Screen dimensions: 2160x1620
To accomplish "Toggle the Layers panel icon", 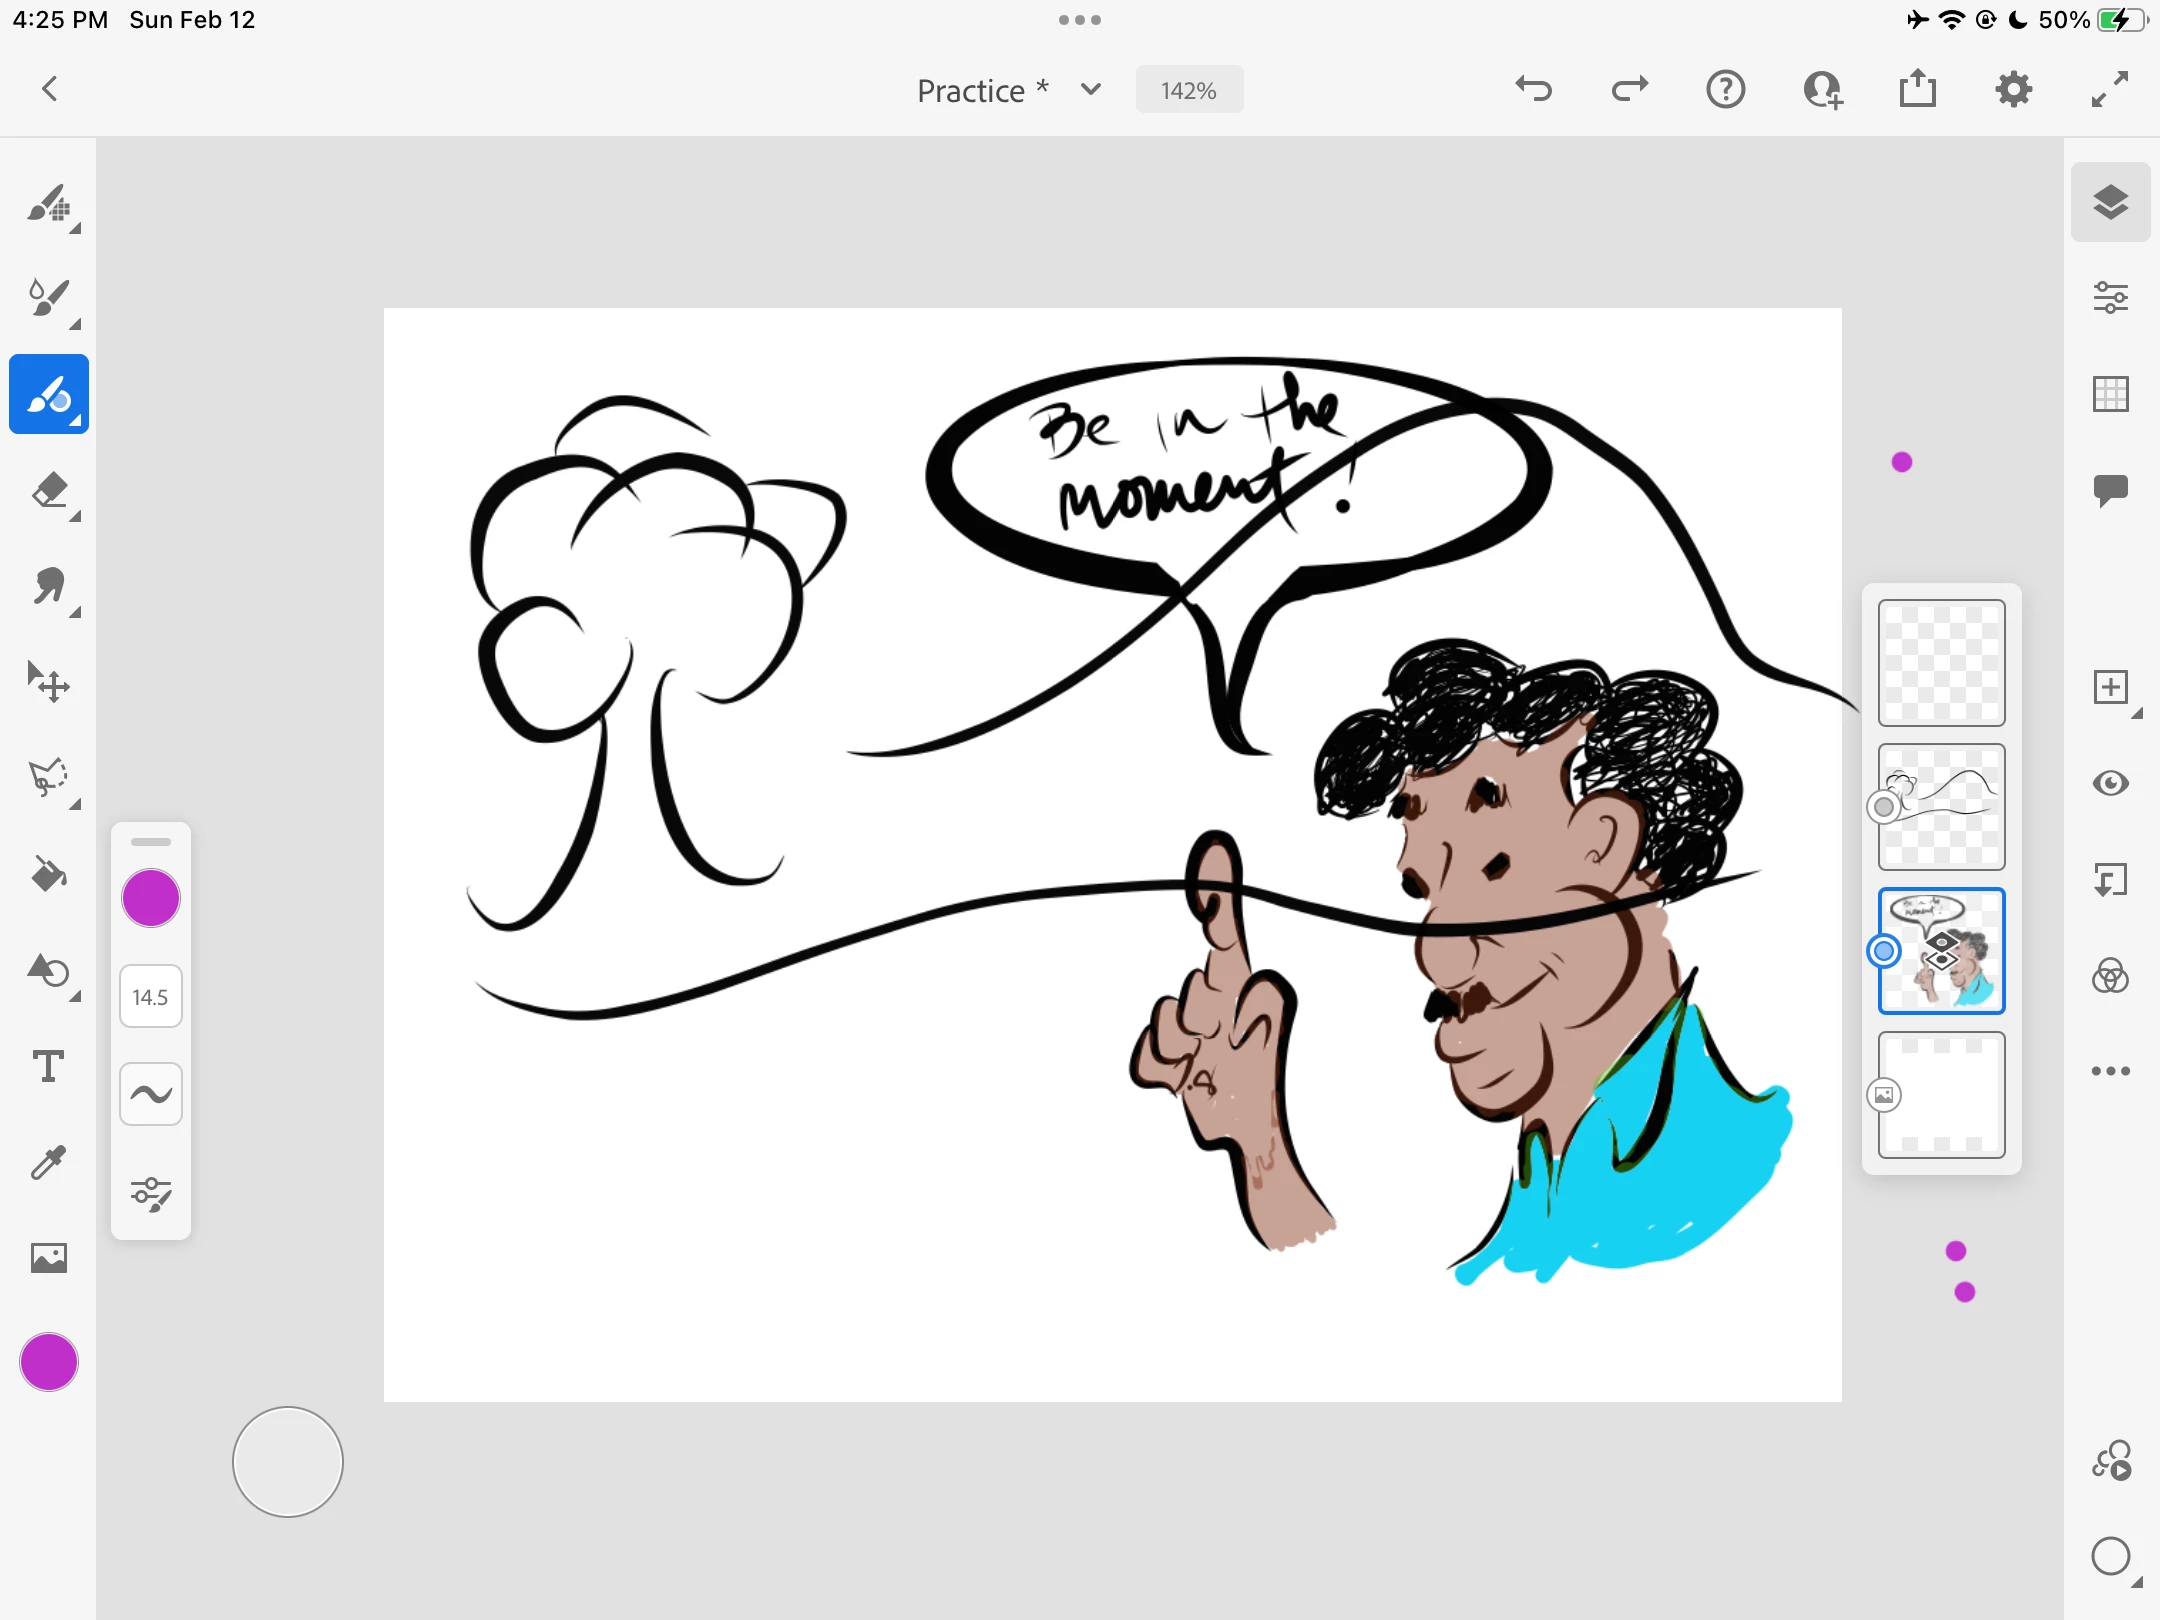I will [2110, 202].
